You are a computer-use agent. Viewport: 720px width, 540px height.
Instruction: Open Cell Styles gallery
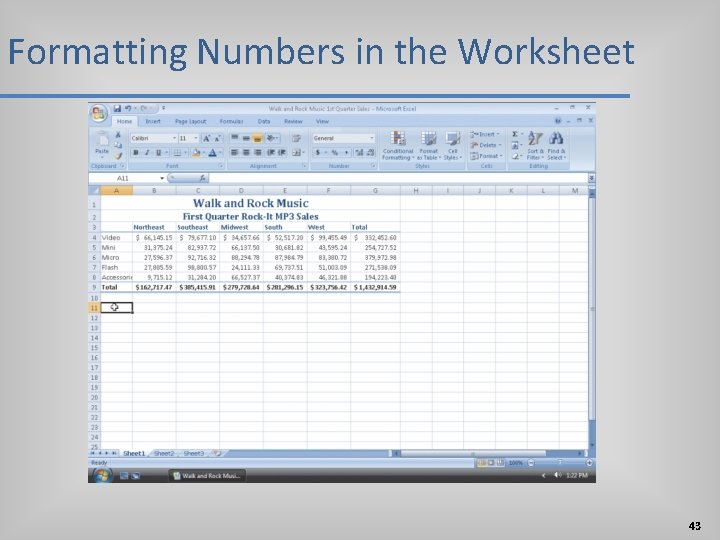click(453, 146)
